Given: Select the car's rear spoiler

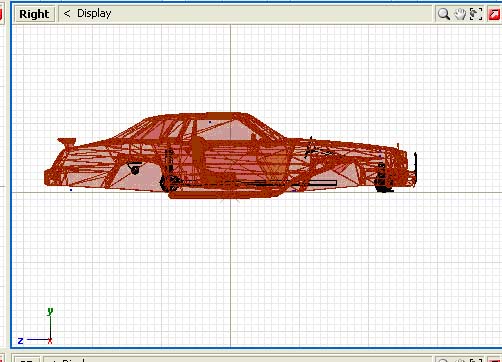Looking at the screenshot, I should click(x=67, y=142).
